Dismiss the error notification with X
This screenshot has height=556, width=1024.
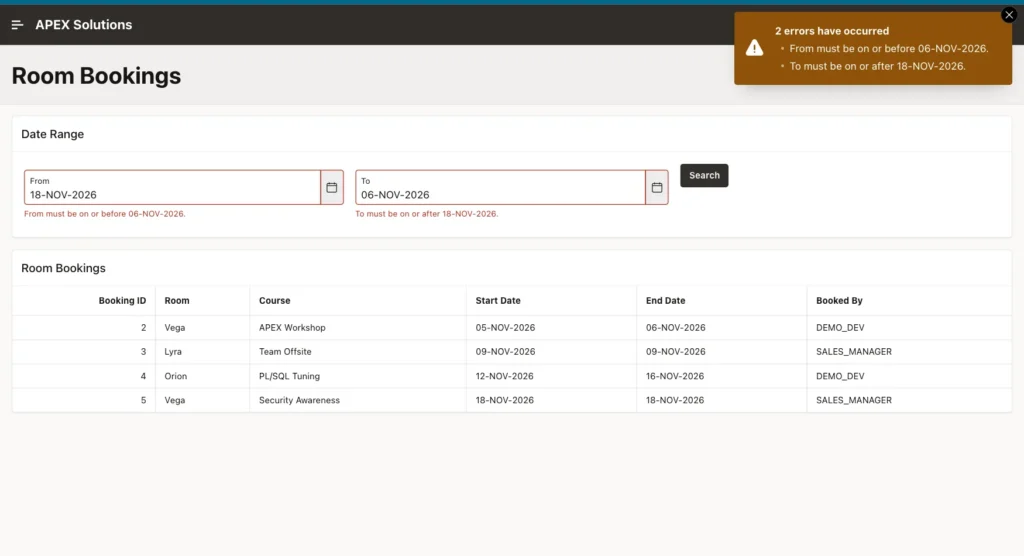tap(1009, 15)
